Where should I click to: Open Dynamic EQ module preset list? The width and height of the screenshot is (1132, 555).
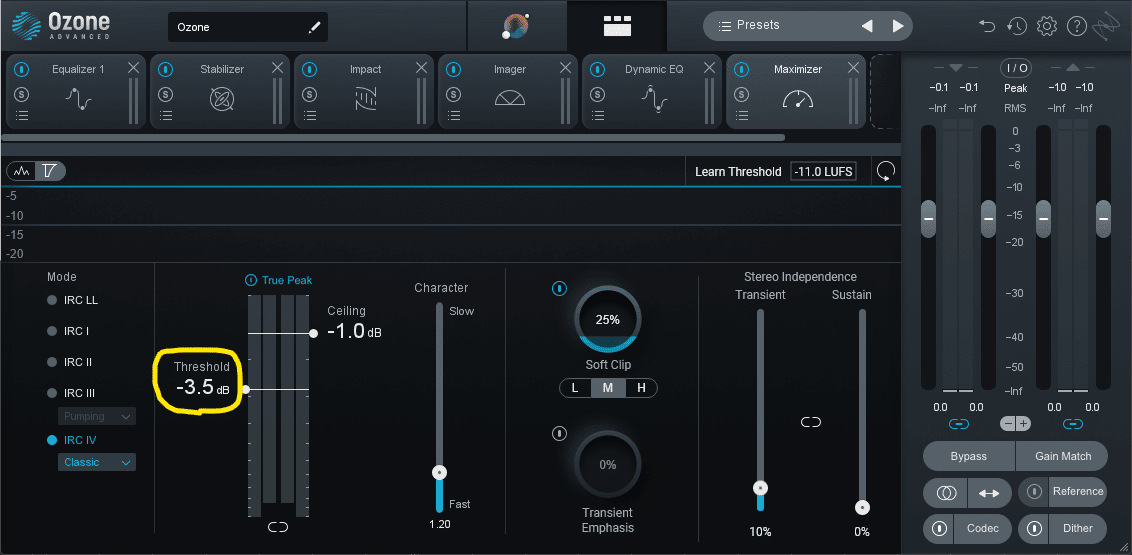coord(598,115)
